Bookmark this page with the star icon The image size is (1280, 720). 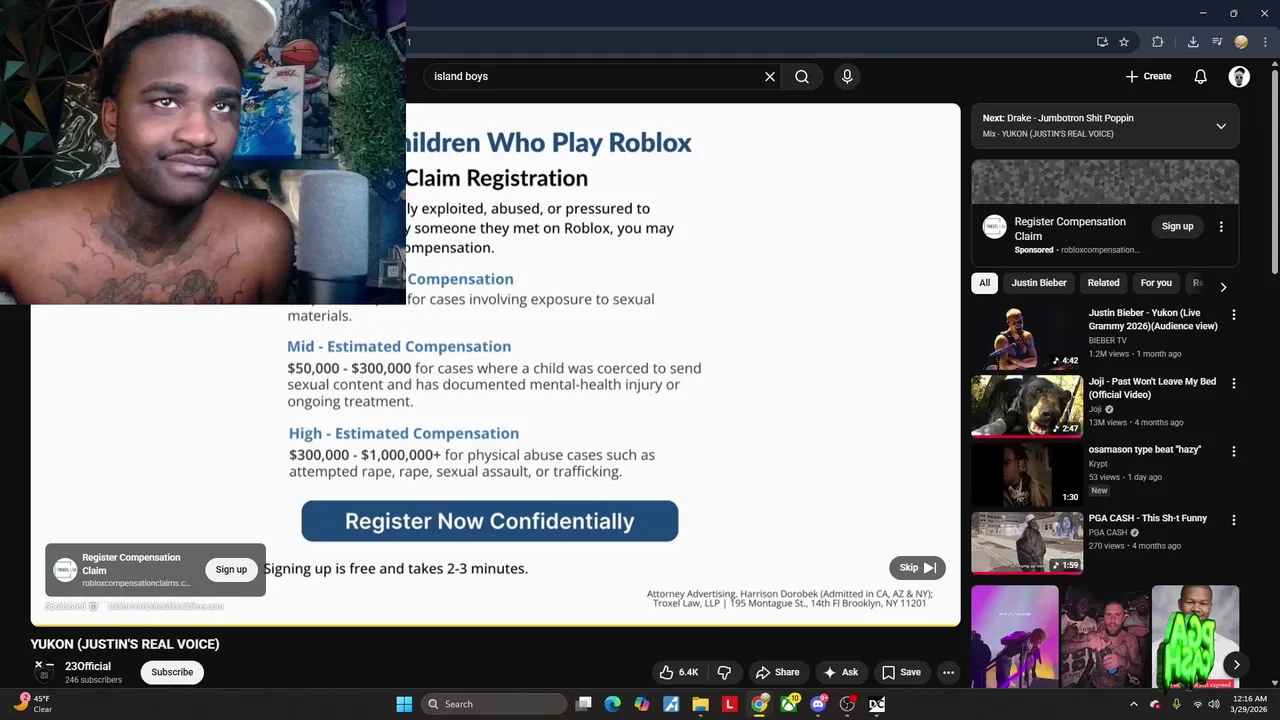tap(1124, 42)
